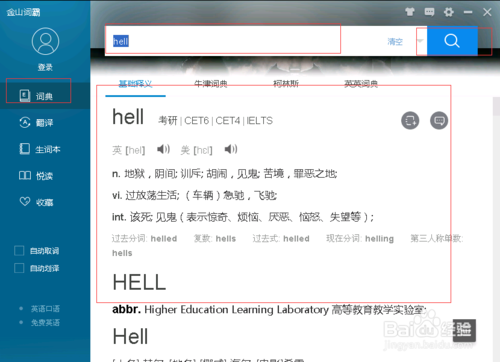Click the blue magnifier search button
Screen dimensions: 500x362
(x=452, y=41)
